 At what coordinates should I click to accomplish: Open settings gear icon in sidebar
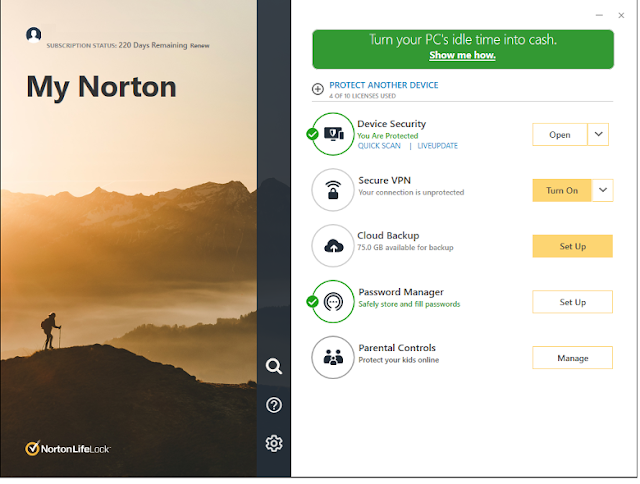(x=273, y=443)
